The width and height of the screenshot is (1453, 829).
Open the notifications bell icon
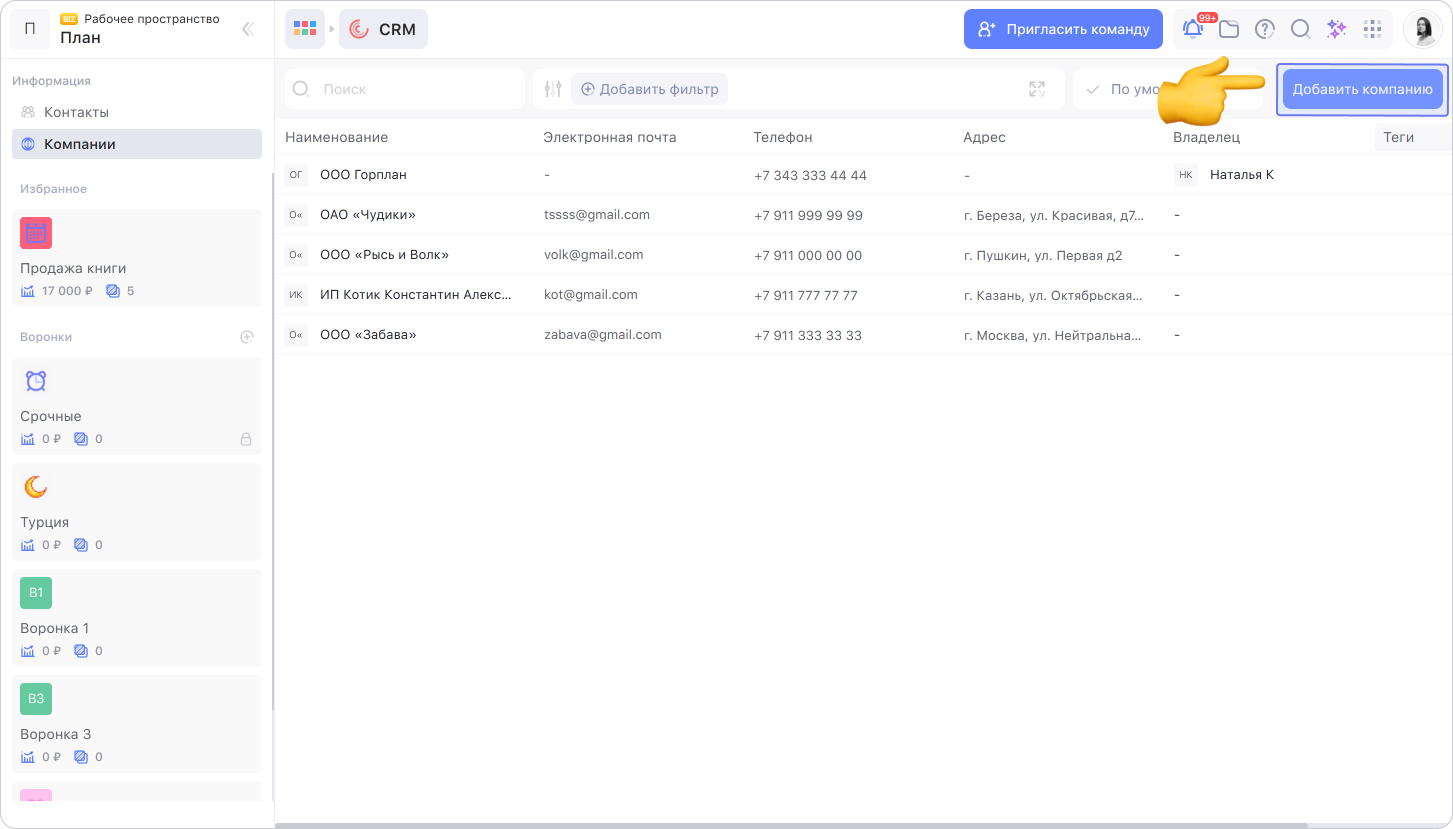(x=1192, y=29)
